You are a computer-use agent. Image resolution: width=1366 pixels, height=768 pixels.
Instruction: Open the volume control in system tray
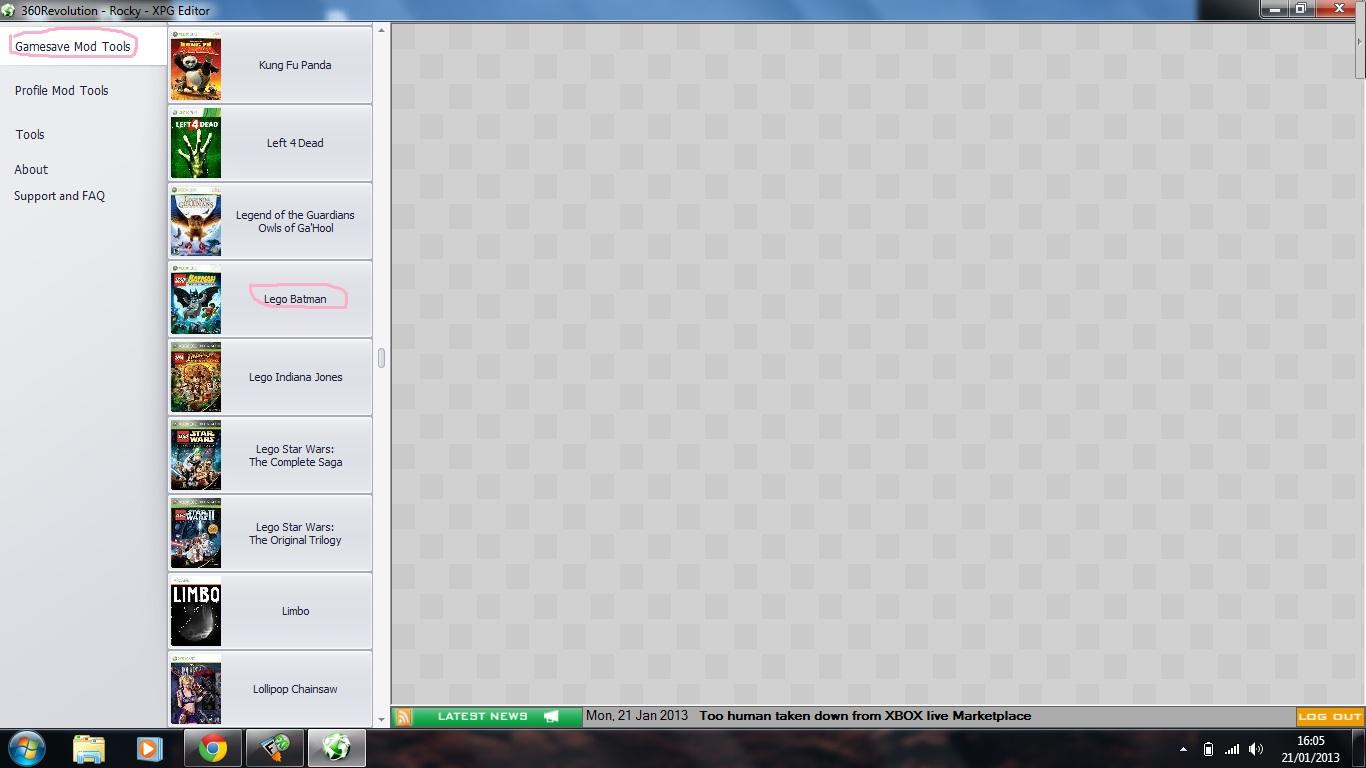pos(1256,749)
